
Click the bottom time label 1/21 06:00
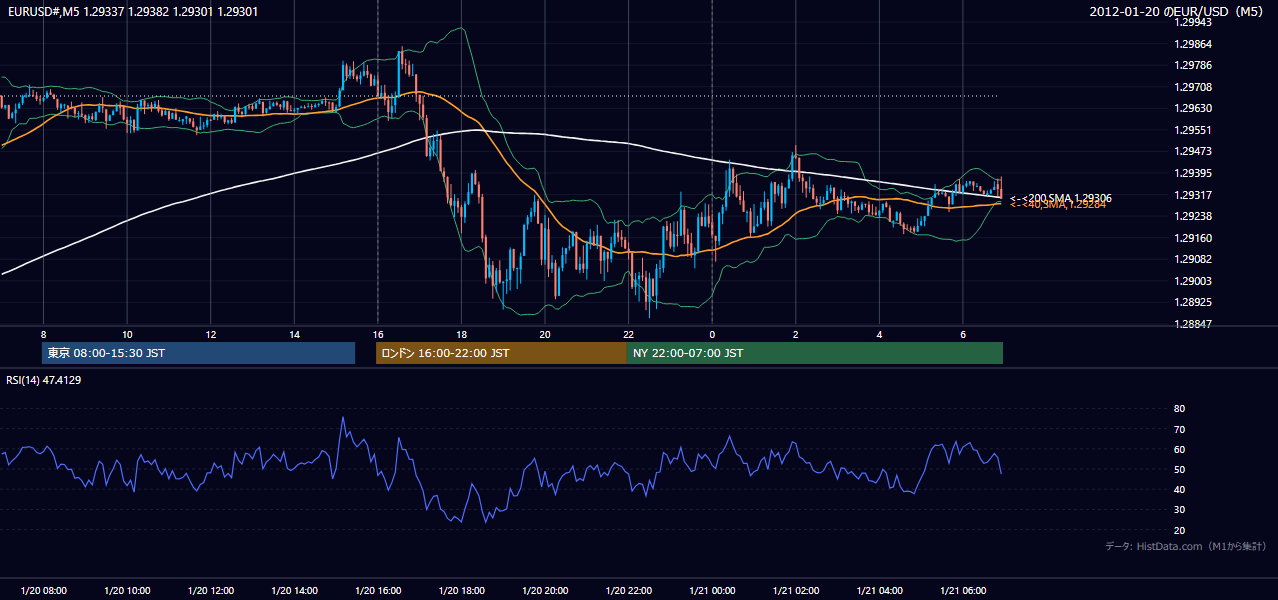[x=963, y=591]
